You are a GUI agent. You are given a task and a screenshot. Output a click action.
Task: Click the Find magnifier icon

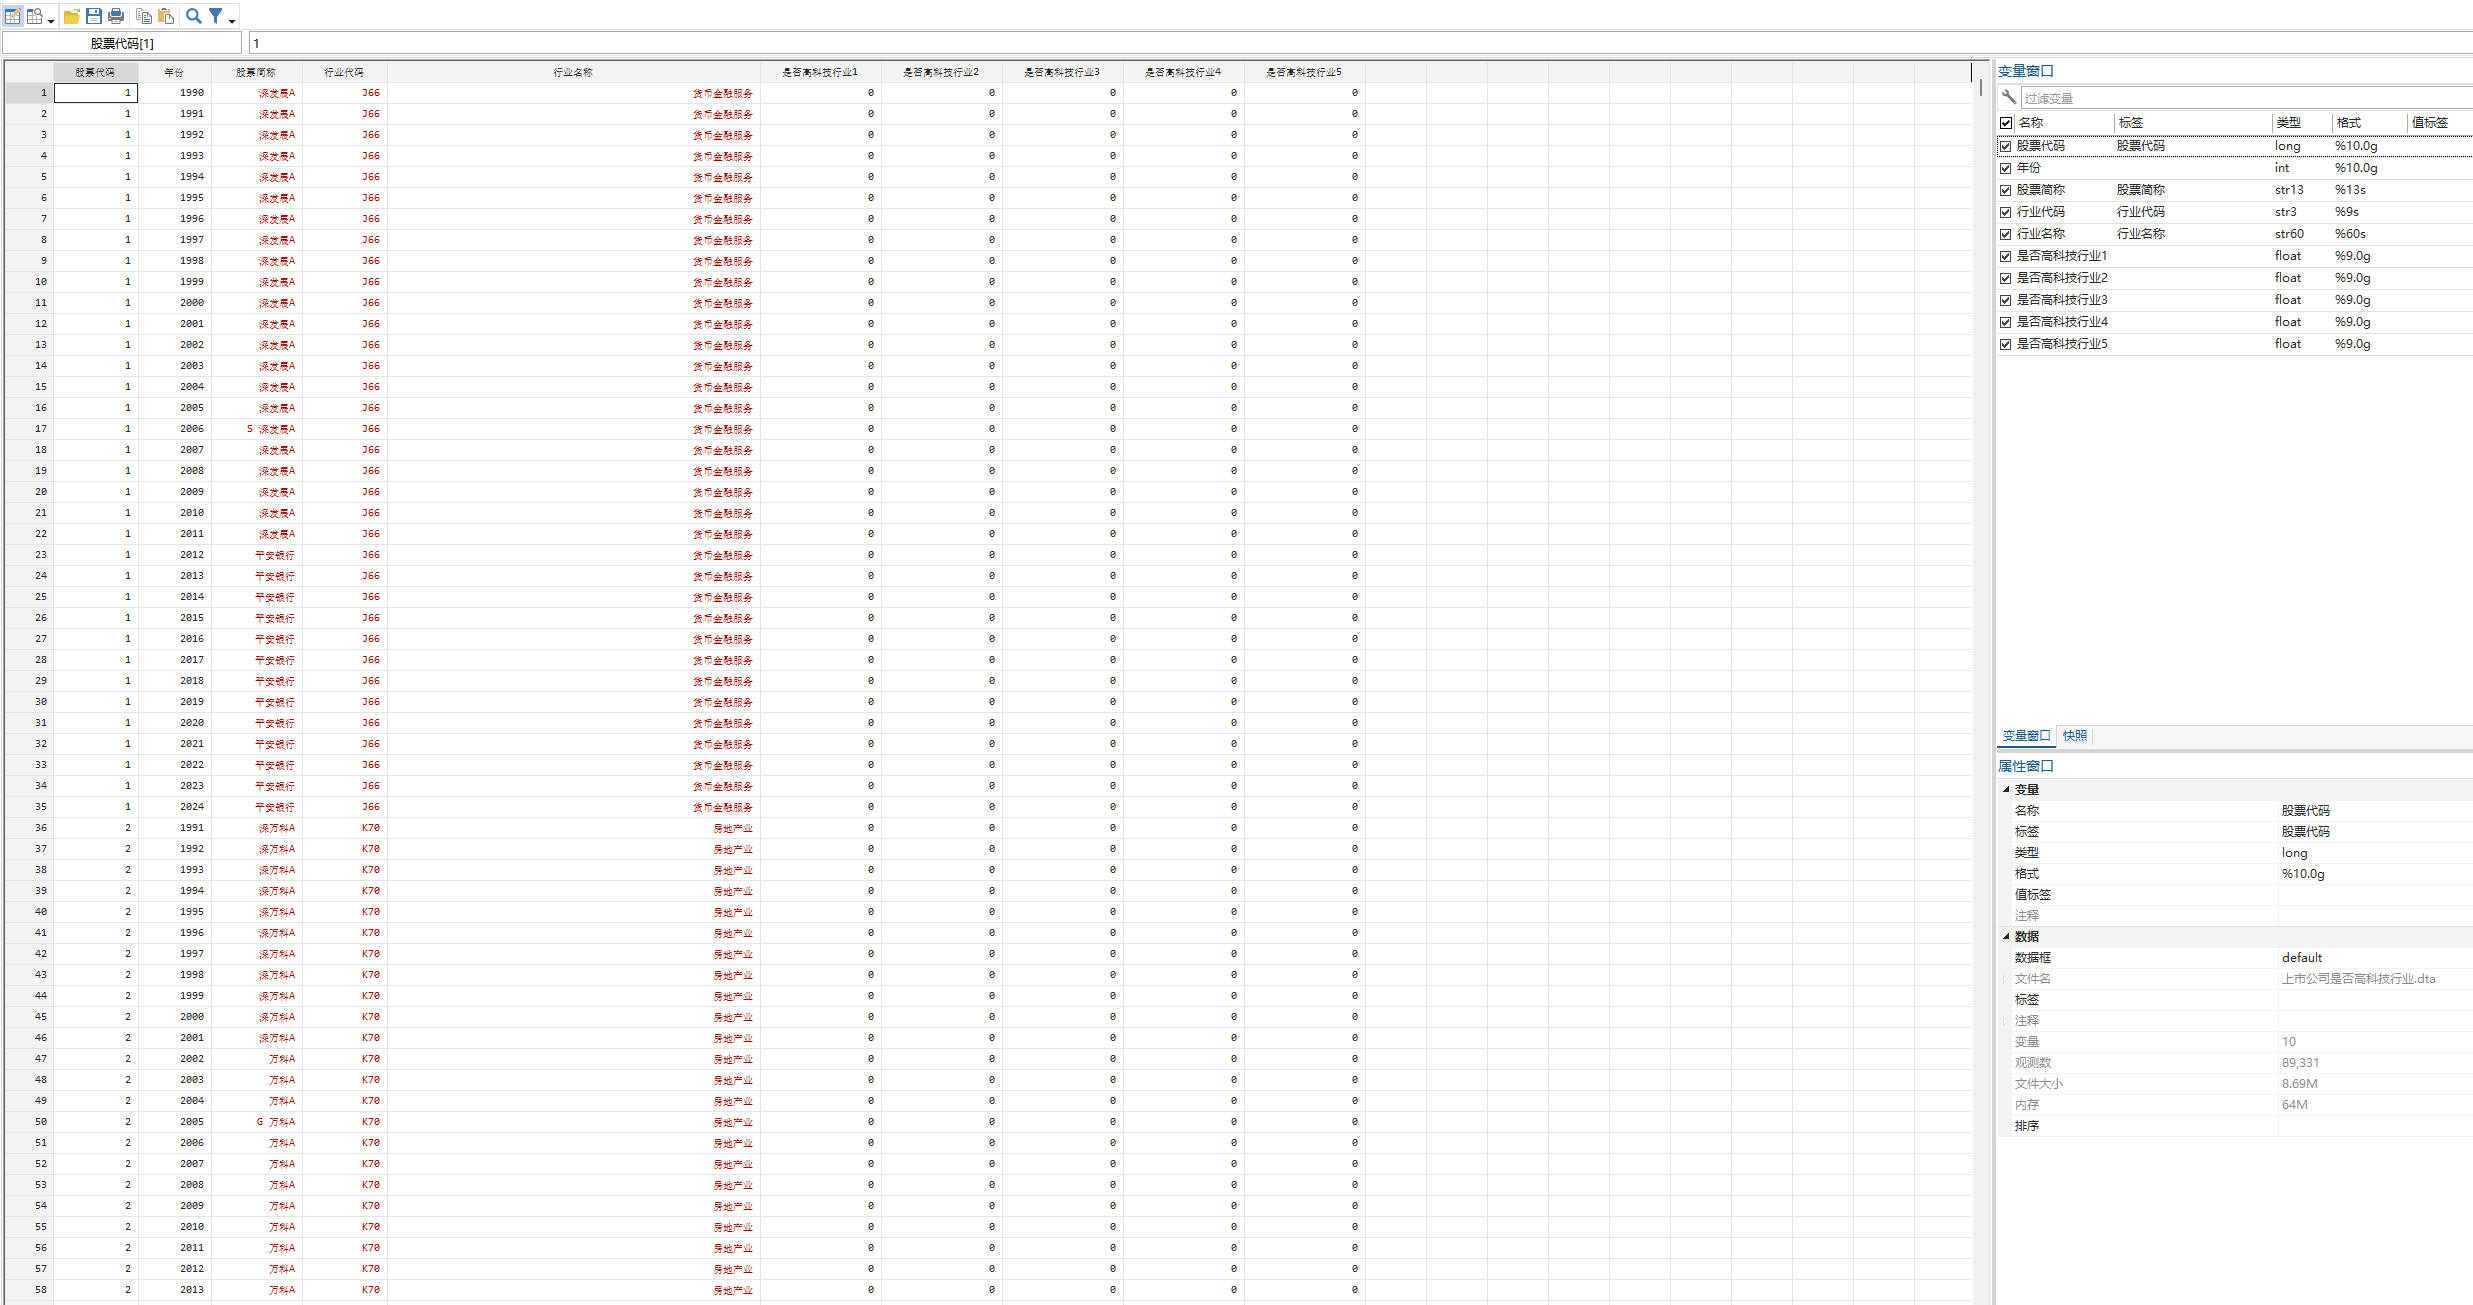194,16
